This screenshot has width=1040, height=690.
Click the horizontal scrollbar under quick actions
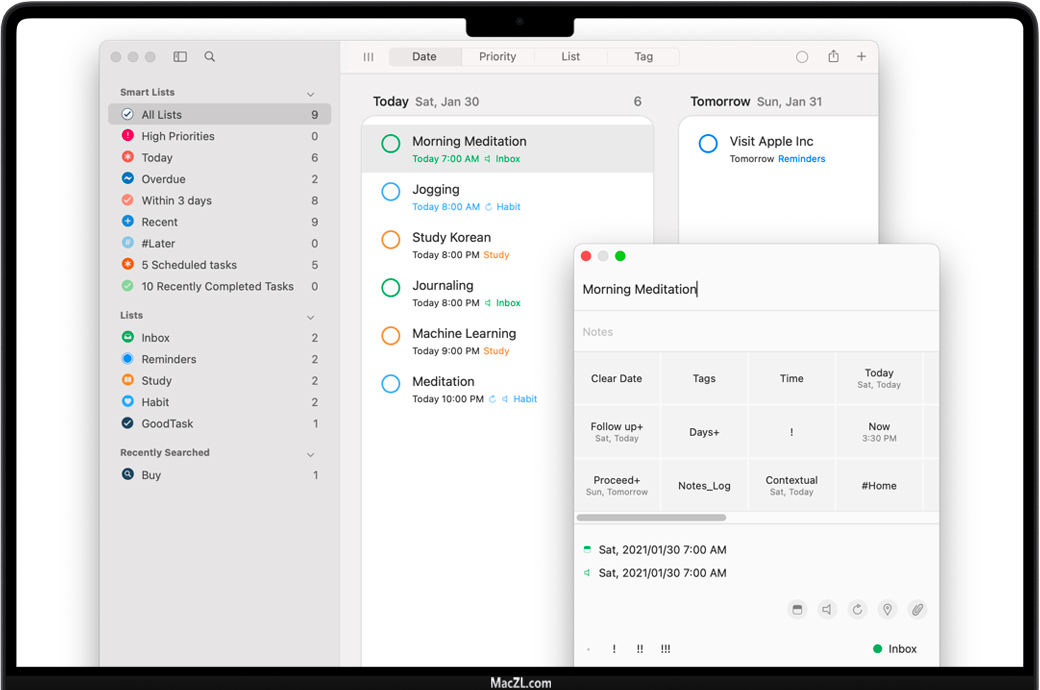click(651, 518)
